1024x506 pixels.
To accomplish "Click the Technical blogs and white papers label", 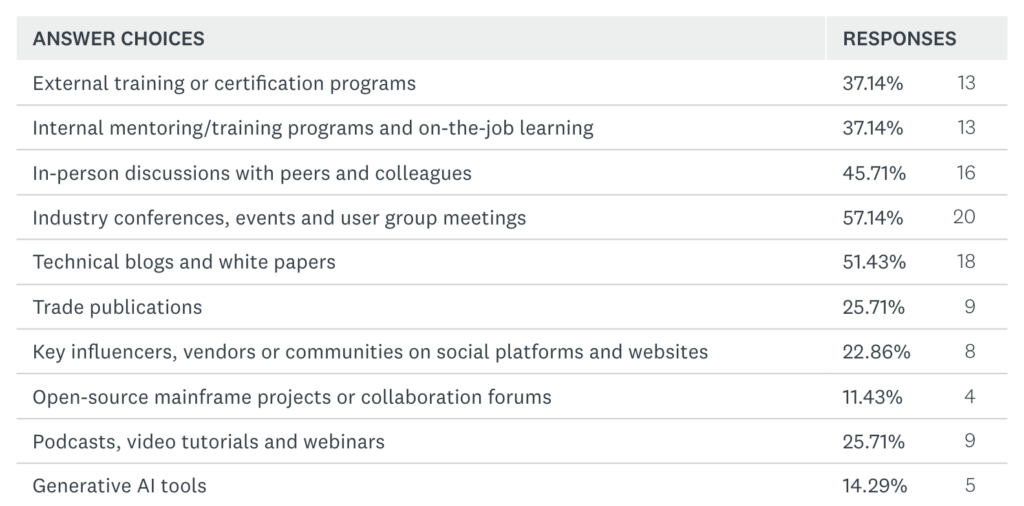I will 184,263.
